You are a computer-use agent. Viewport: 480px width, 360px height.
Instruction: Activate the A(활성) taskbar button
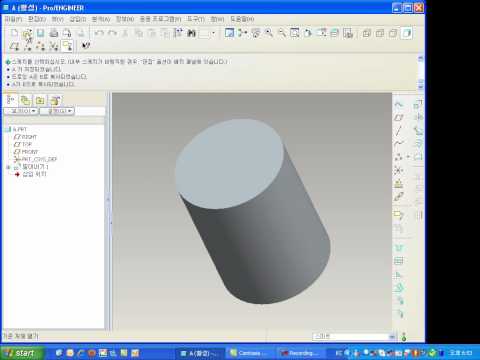tap(201, 353)
